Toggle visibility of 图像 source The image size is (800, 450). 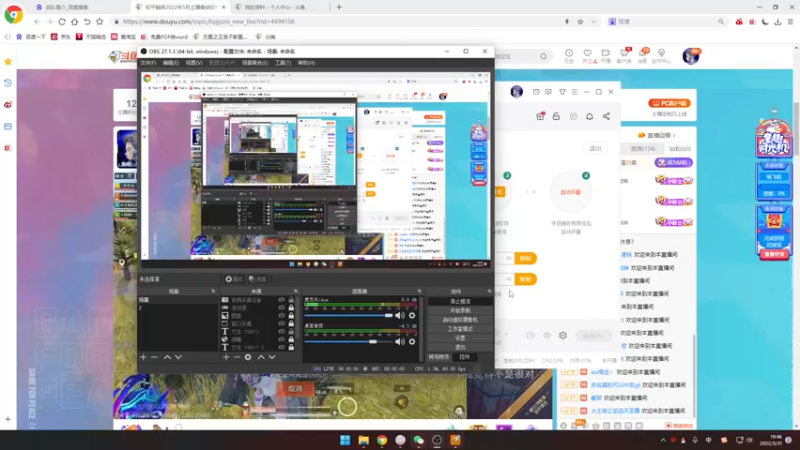(281, 316)
